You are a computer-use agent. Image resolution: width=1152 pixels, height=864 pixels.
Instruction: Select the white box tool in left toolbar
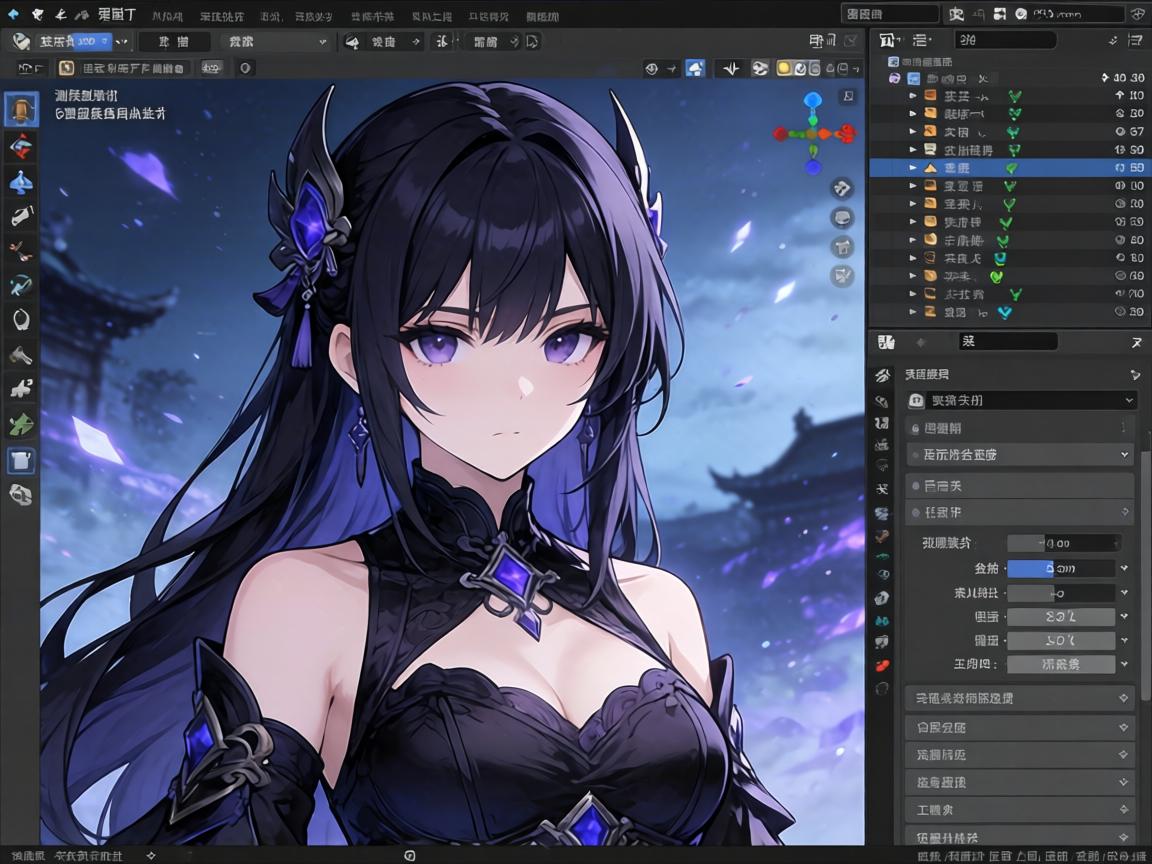tap(21, 459)
